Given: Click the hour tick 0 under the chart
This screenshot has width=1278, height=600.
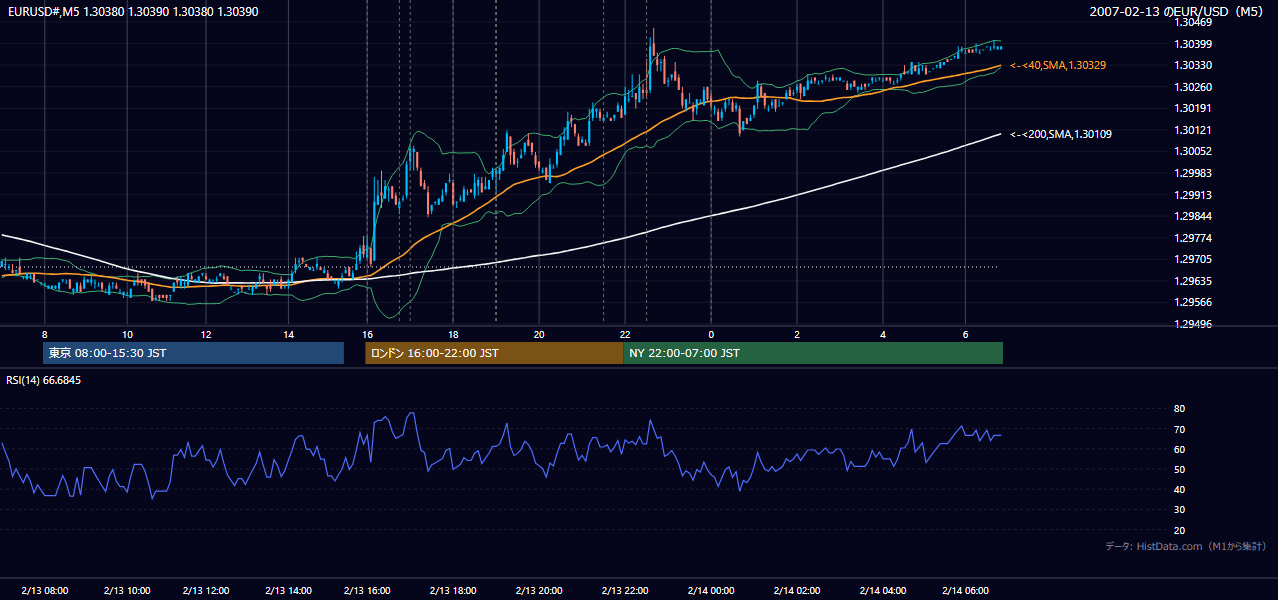Looking at the screenshot, I should tap(711, 334).
